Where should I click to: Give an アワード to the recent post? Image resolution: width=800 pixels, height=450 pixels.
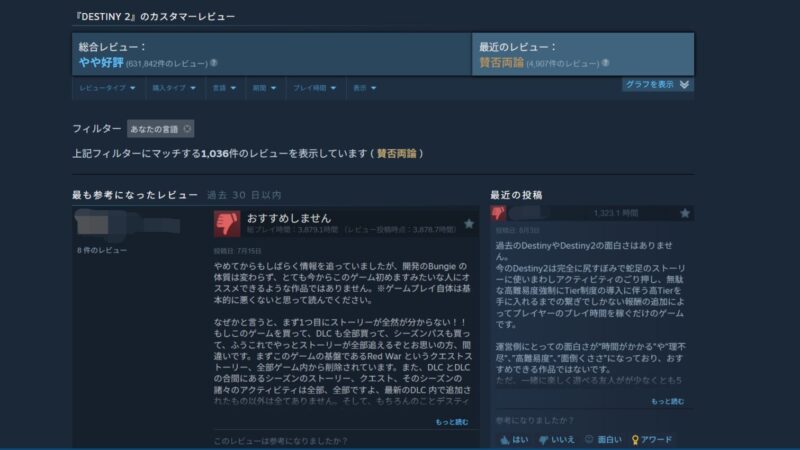652,439
